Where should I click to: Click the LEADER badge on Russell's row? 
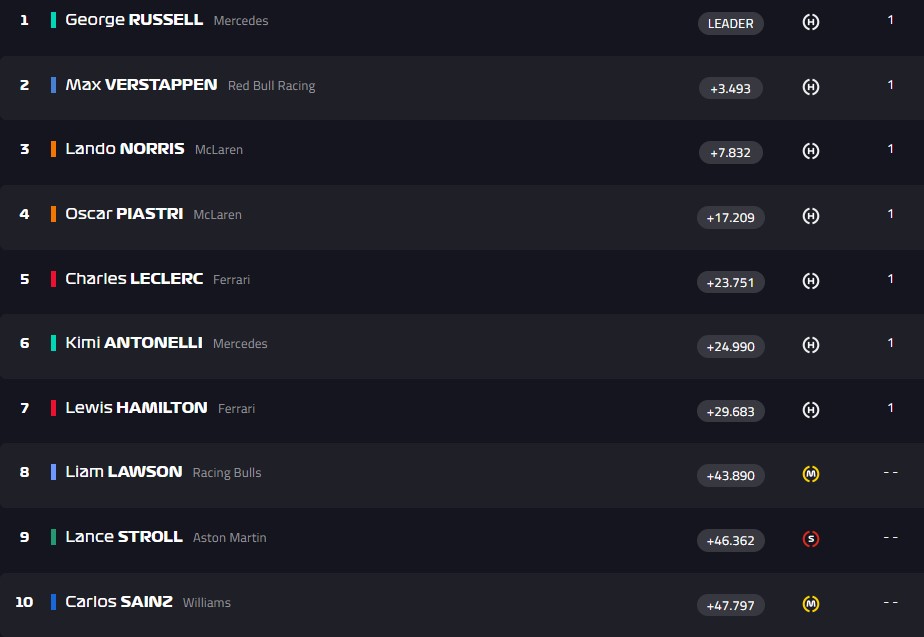730,23
